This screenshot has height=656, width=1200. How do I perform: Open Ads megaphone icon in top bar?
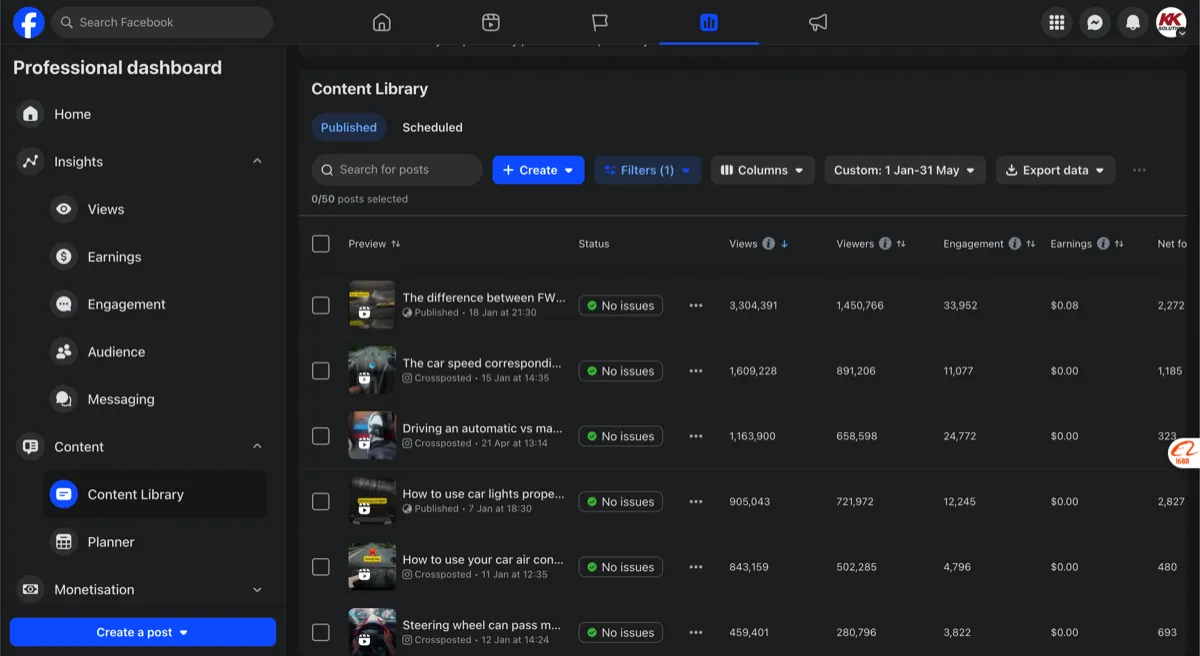click(x=818, y=22)
